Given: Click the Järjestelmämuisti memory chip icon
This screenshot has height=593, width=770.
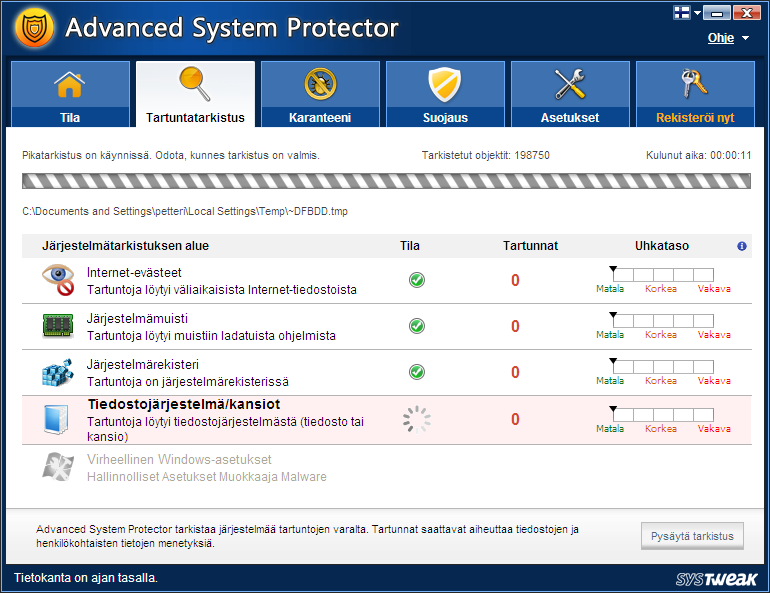Looking at the screenshot, I should [58, 326].
